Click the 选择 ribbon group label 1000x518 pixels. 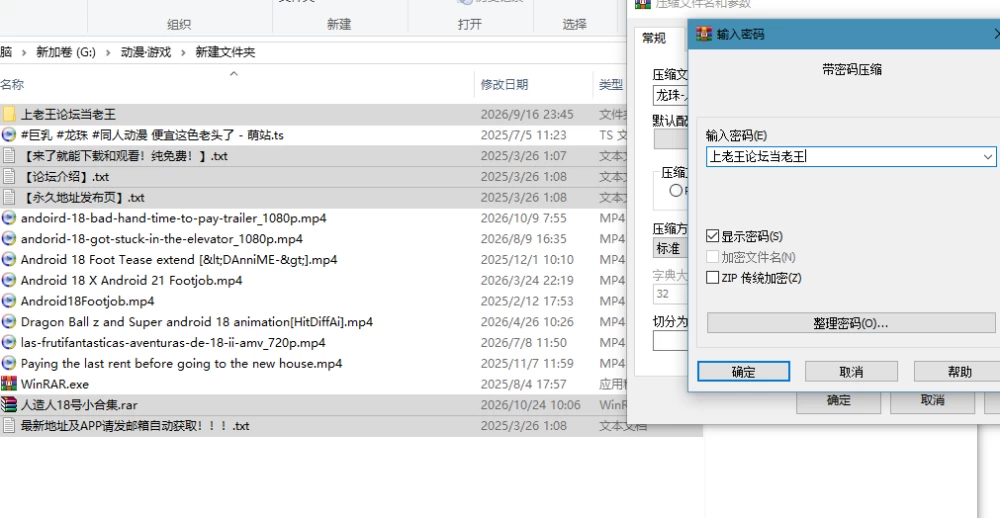tap(574, 24)
